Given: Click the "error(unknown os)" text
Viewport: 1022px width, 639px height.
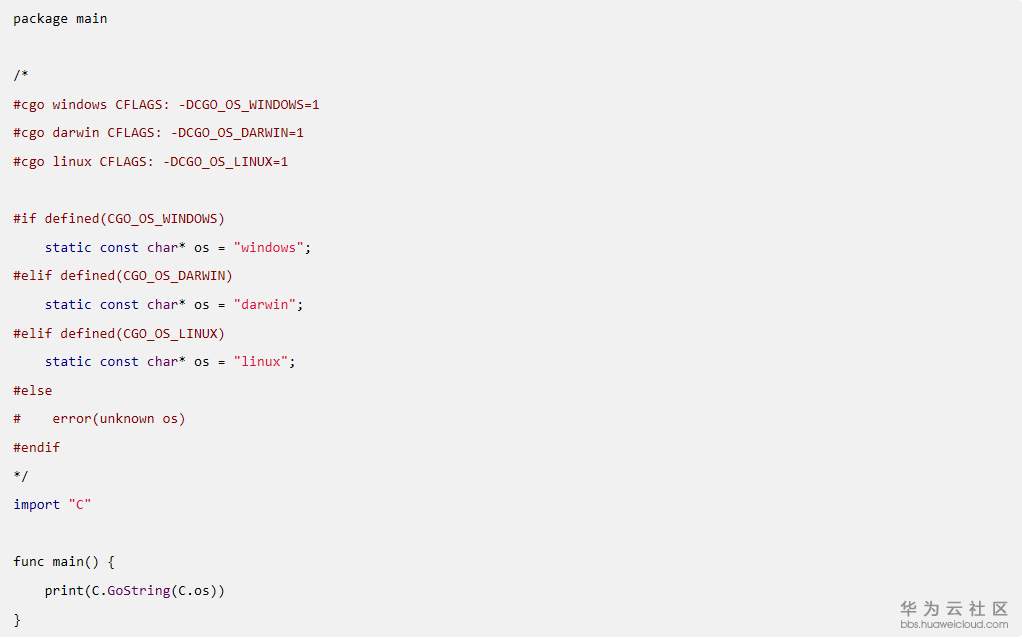Looking at the screenshot, I should [x=119, y=419].
